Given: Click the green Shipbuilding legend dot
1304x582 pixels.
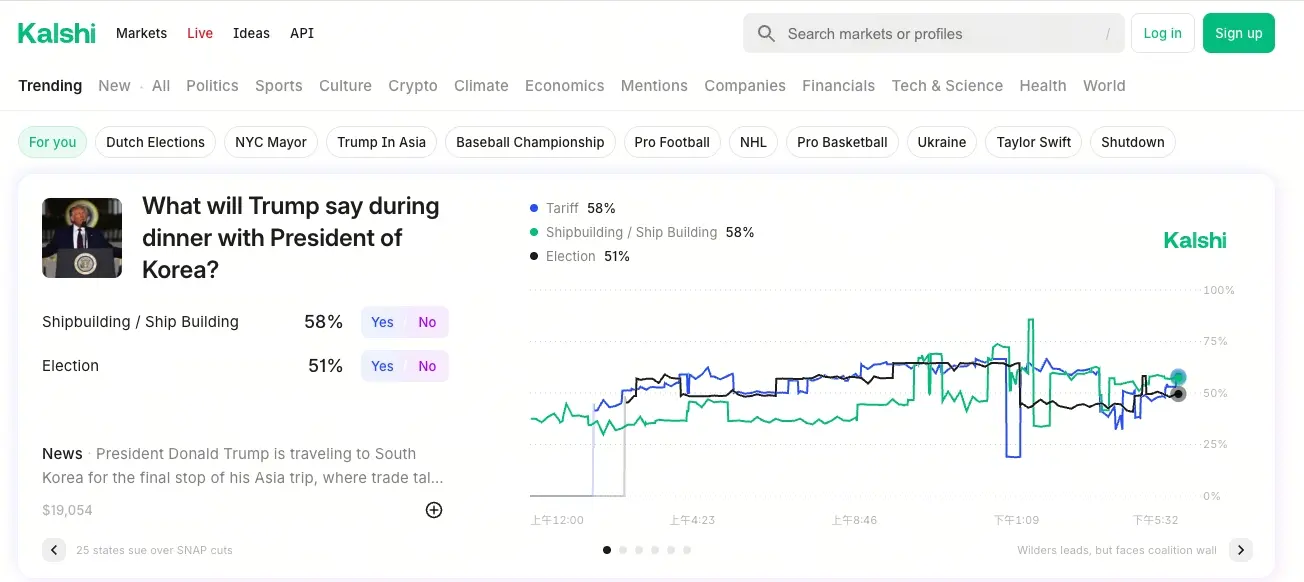Looking at the screenshot, I should tap(534, 232).
